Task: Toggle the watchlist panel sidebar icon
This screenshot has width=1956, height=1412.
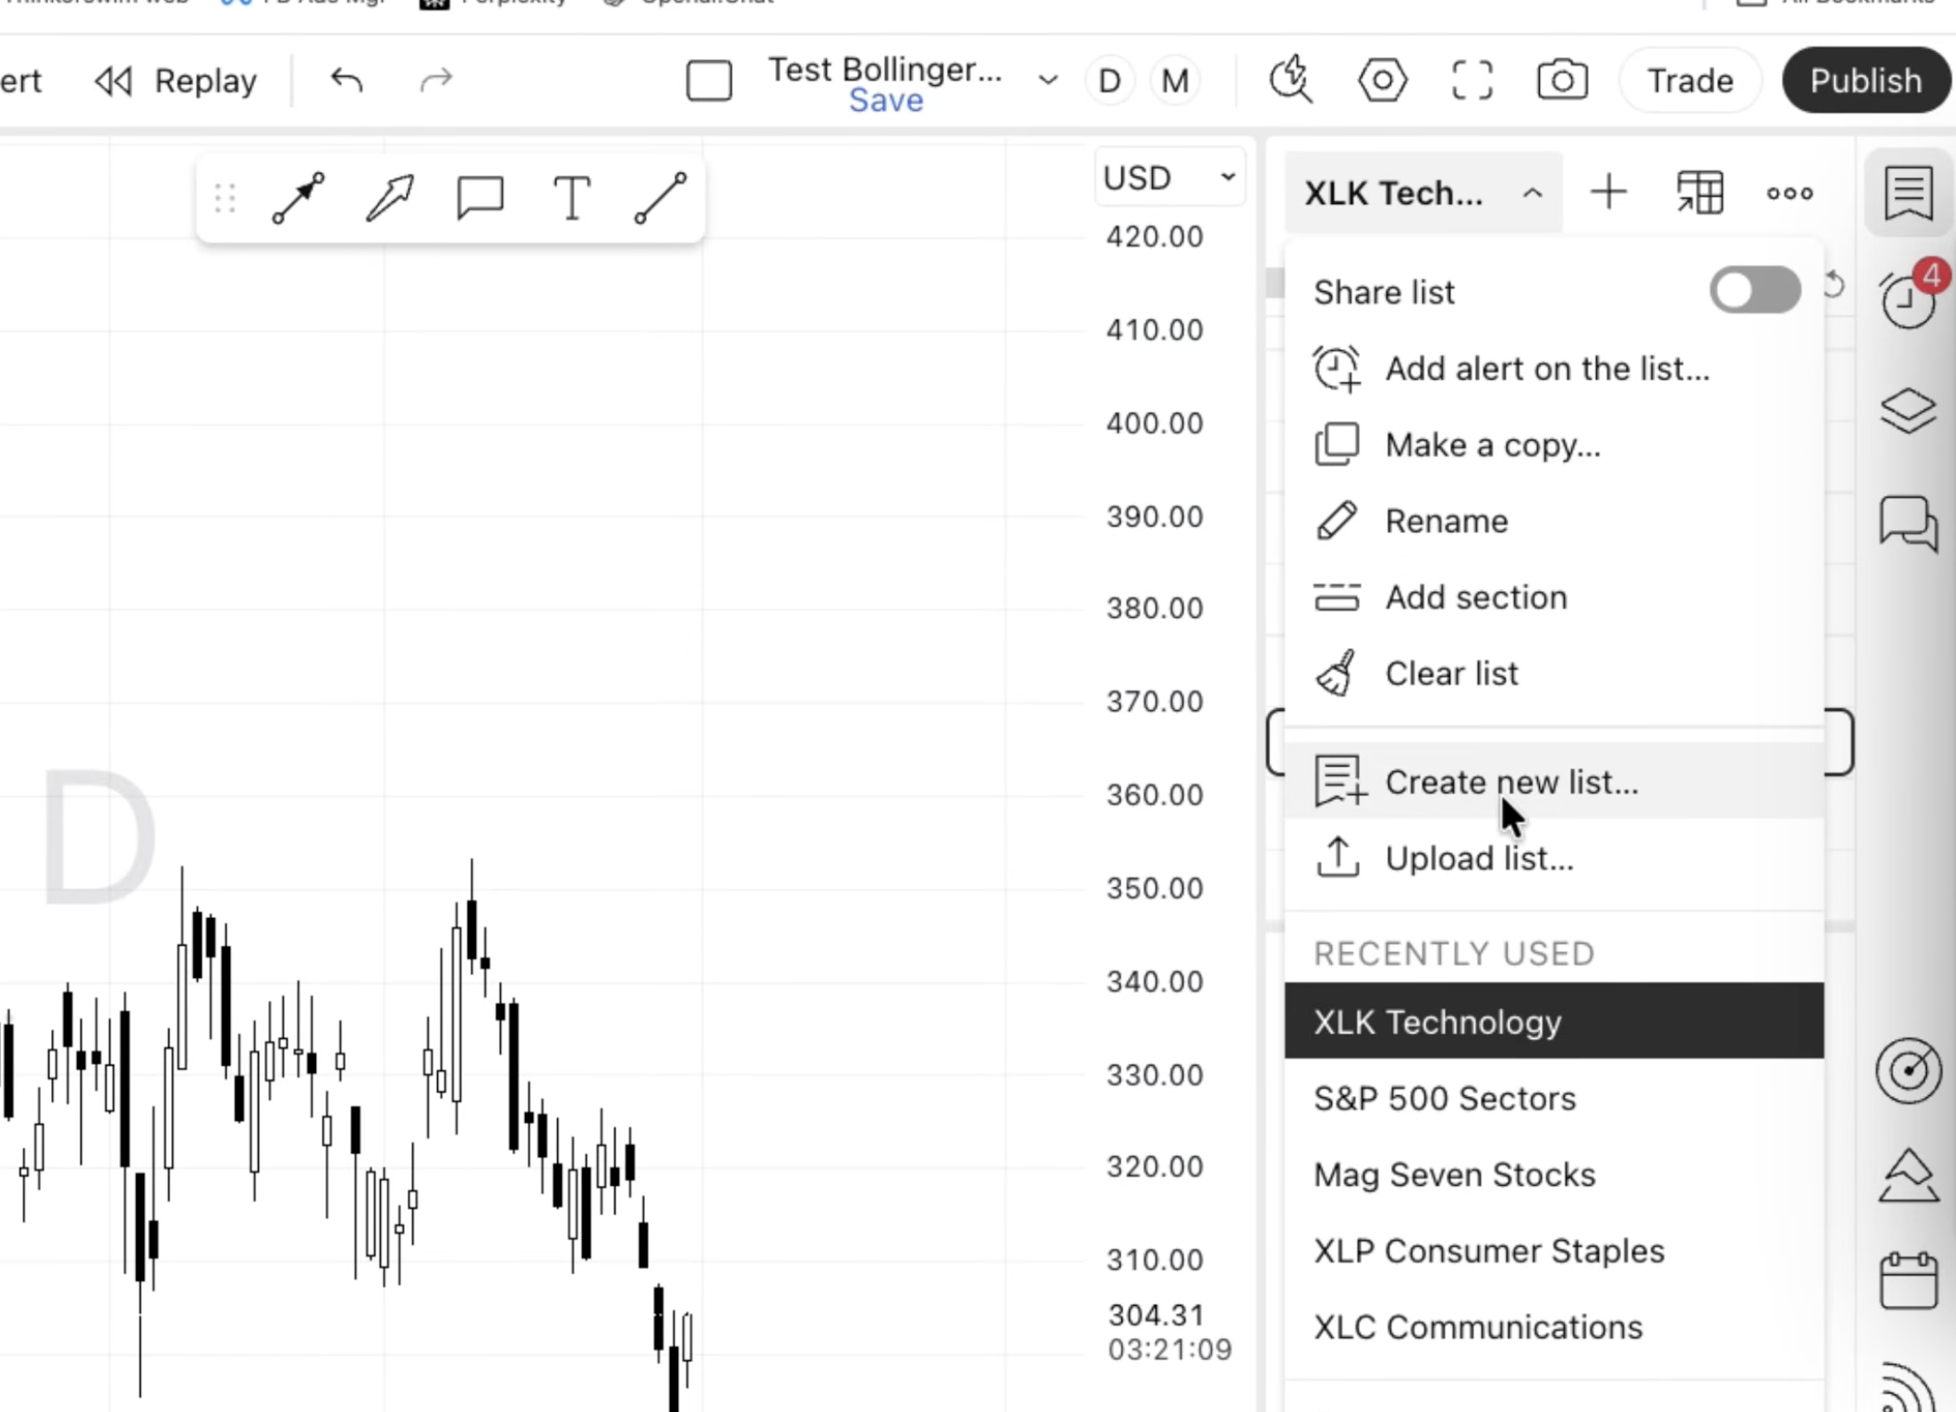Action: click(1908, 192)
